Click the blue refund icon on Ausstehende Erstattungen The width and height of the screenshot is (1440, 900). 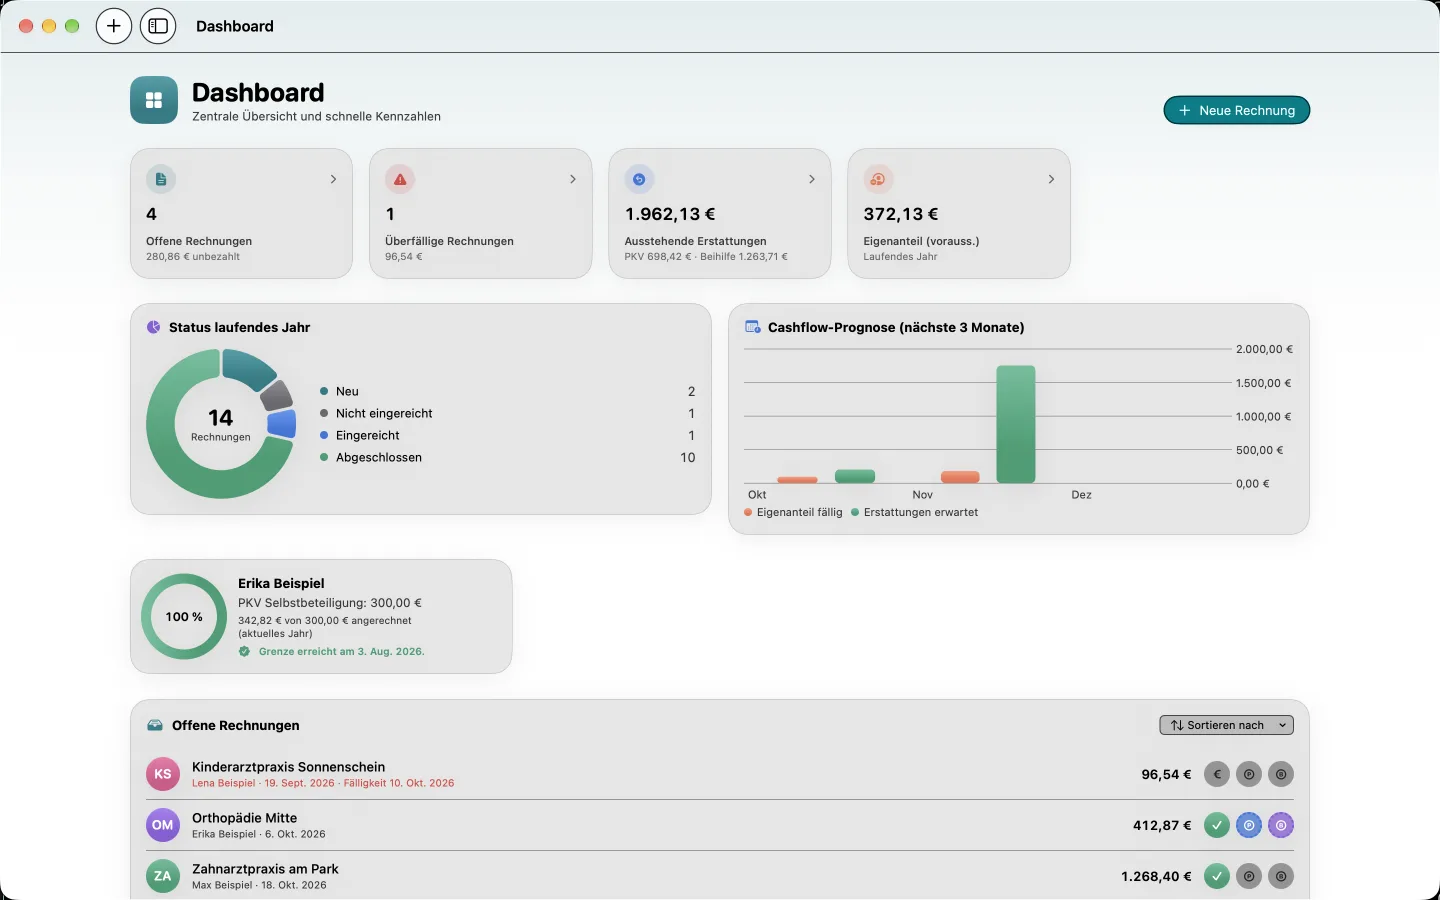pos(639,179)
